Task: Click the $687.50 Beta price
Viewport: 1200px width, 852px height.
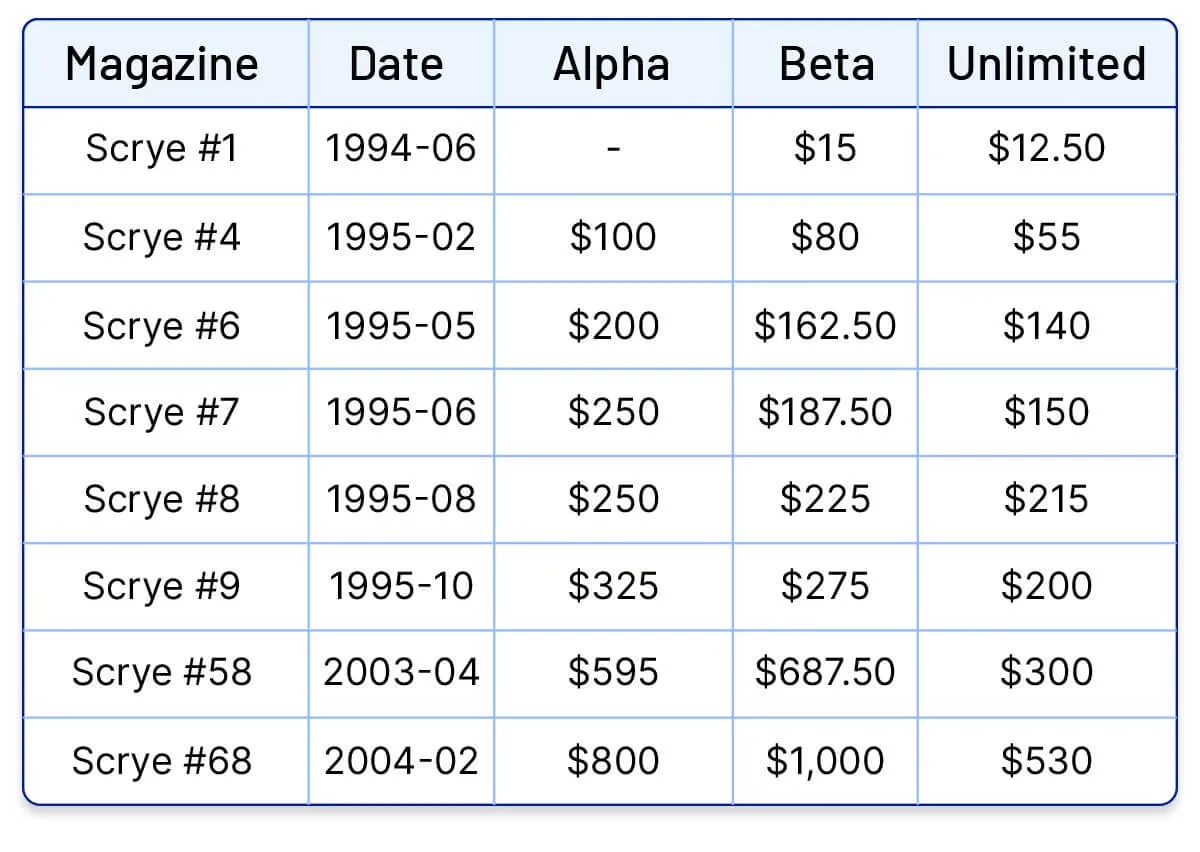Action: point(825,672)
